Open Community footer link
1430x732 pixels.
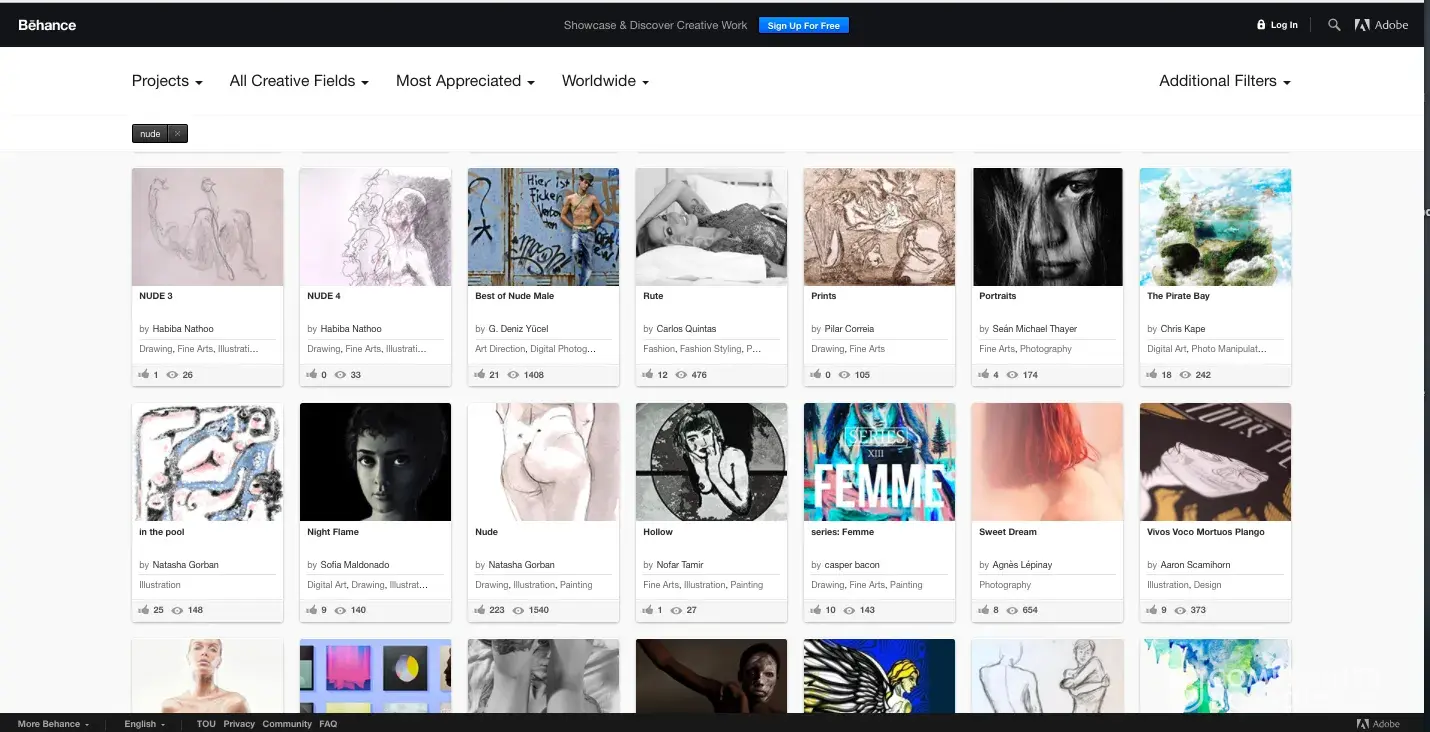click(x=287, y=724)
